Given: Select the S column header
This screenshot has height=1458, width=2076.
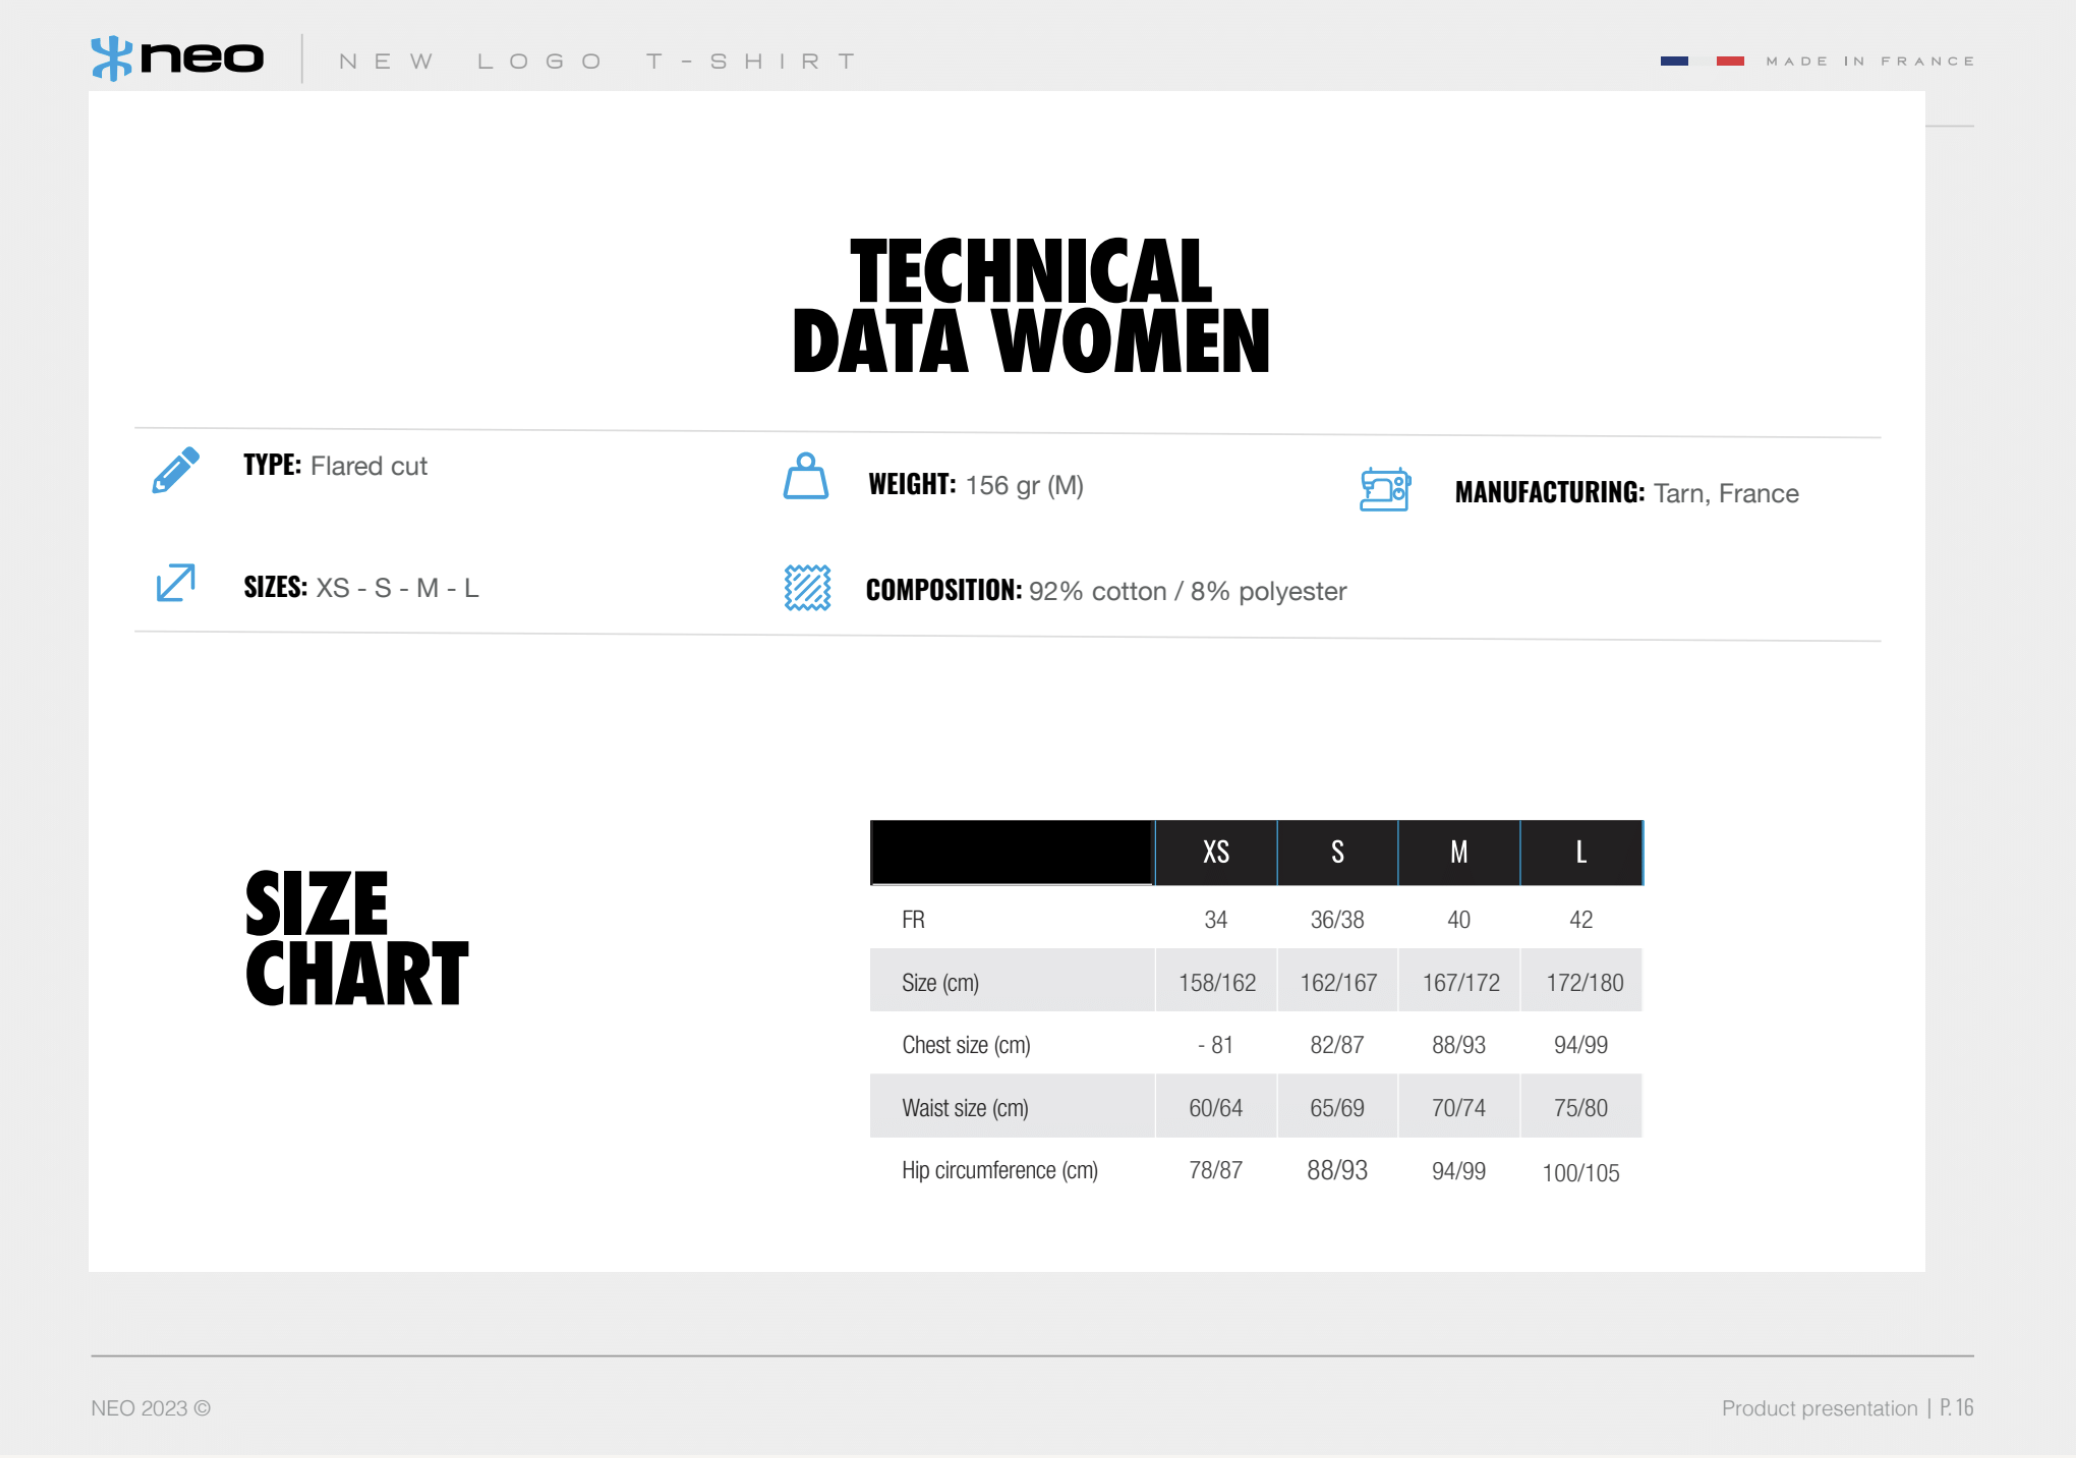Looking at the screenshot, I should (x=1337, y=852).
